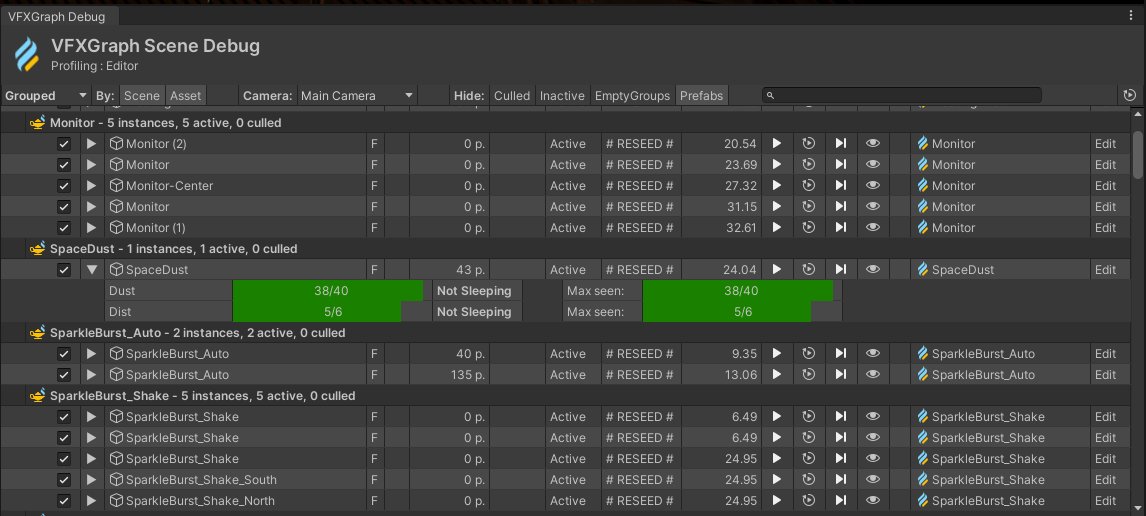This screenshot has height=516, width=1146.
Task: Step the SparkleBurst_Shake_North effect forward
Action: (x=840, y=501)
